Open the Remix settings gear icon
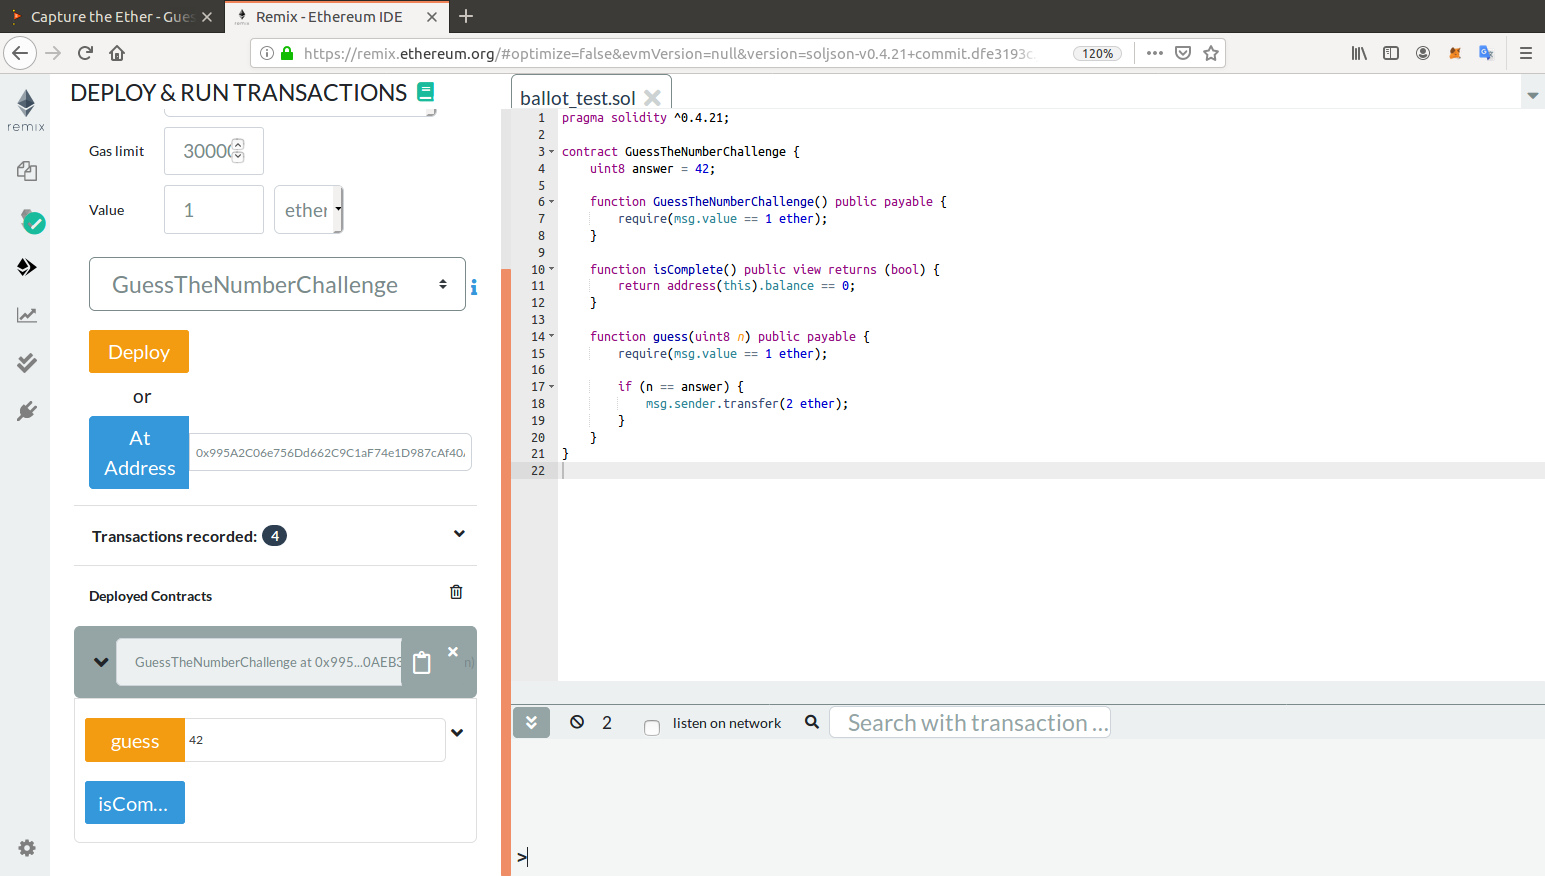The image size is (1545, 876). coord(27,848)
